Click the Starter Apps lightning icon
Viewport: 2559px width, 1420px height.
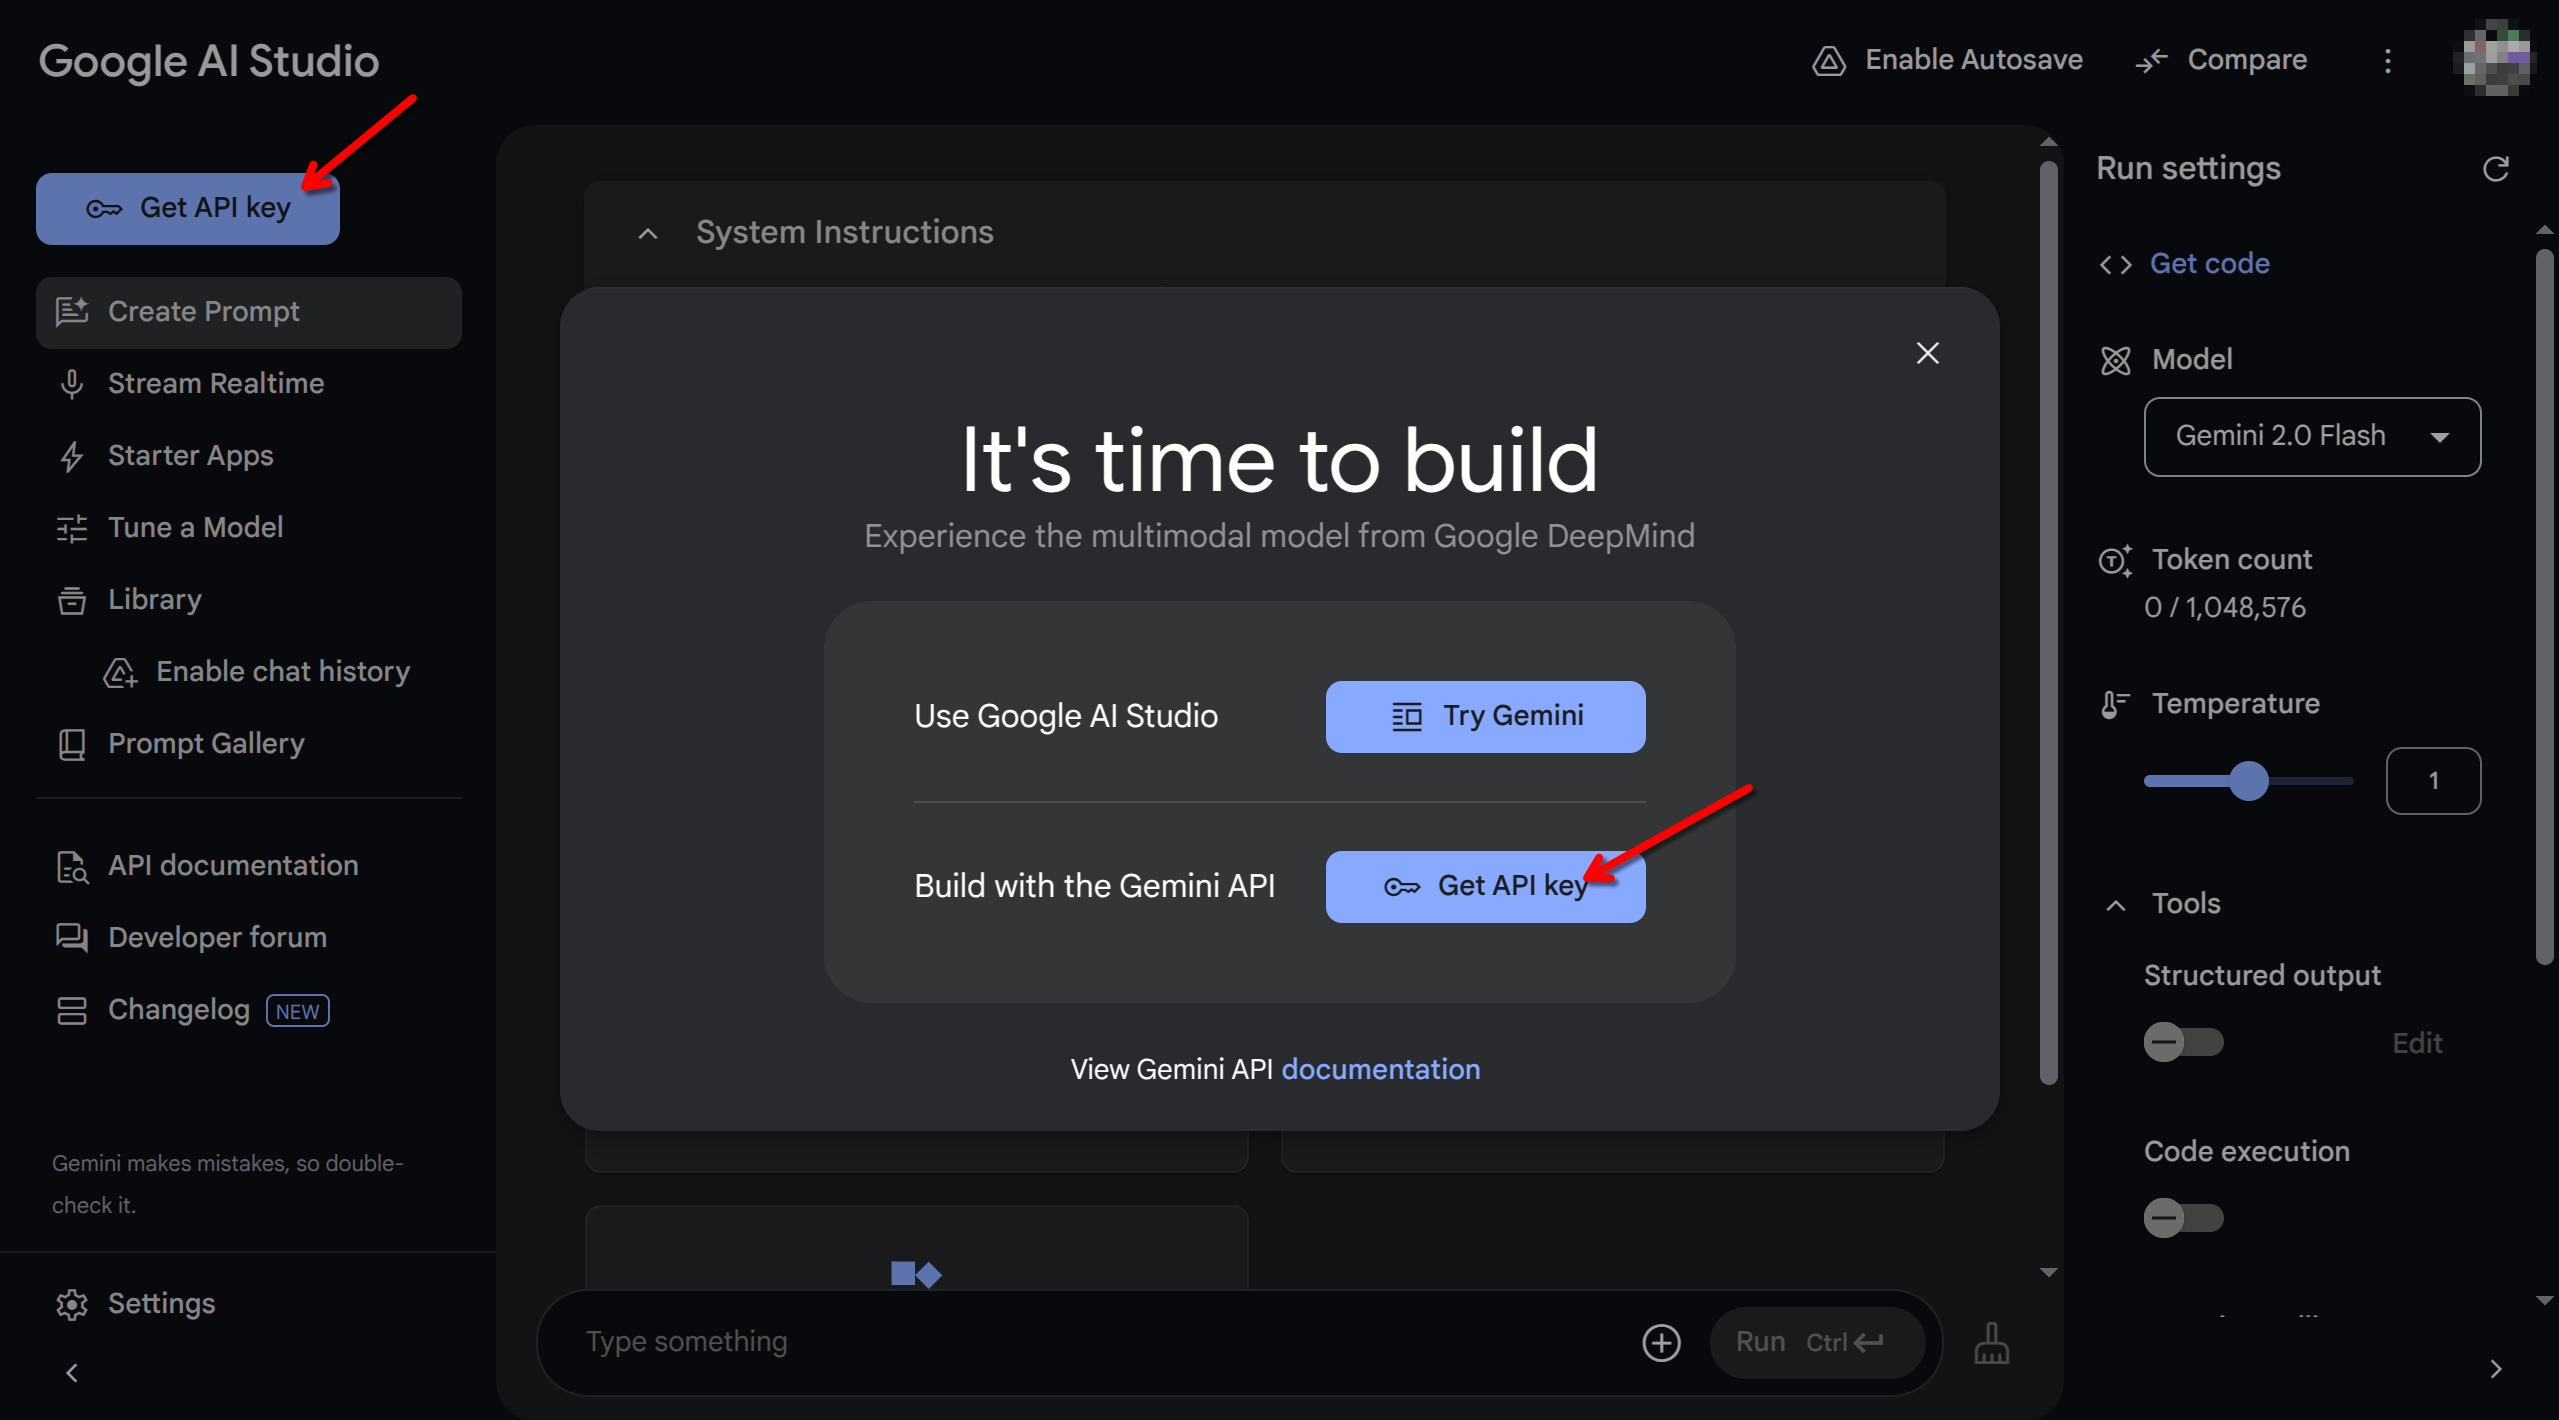click(72, 457)
